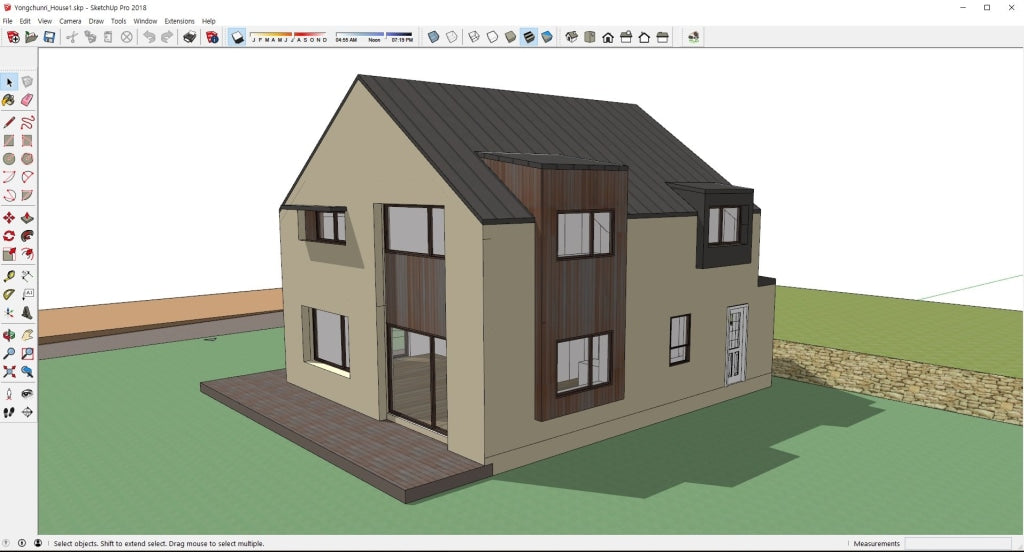Screen dimensions: 1024x552
Task: Select the Axes tool
Action: point(9,313)
